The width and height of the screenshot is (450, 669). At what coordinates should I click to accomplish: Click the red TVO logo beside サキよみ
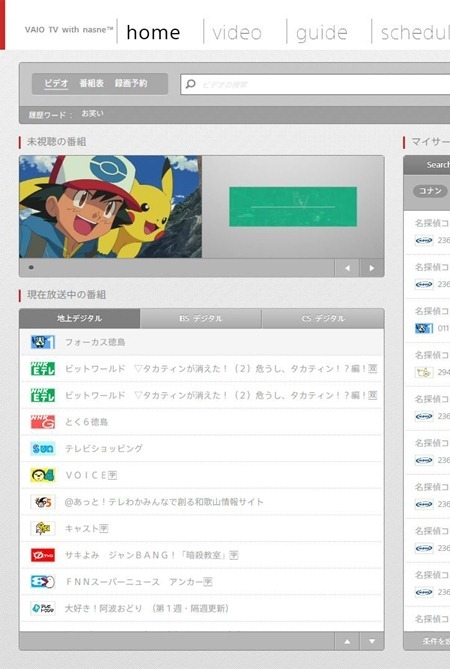click(x=43, y=555)
